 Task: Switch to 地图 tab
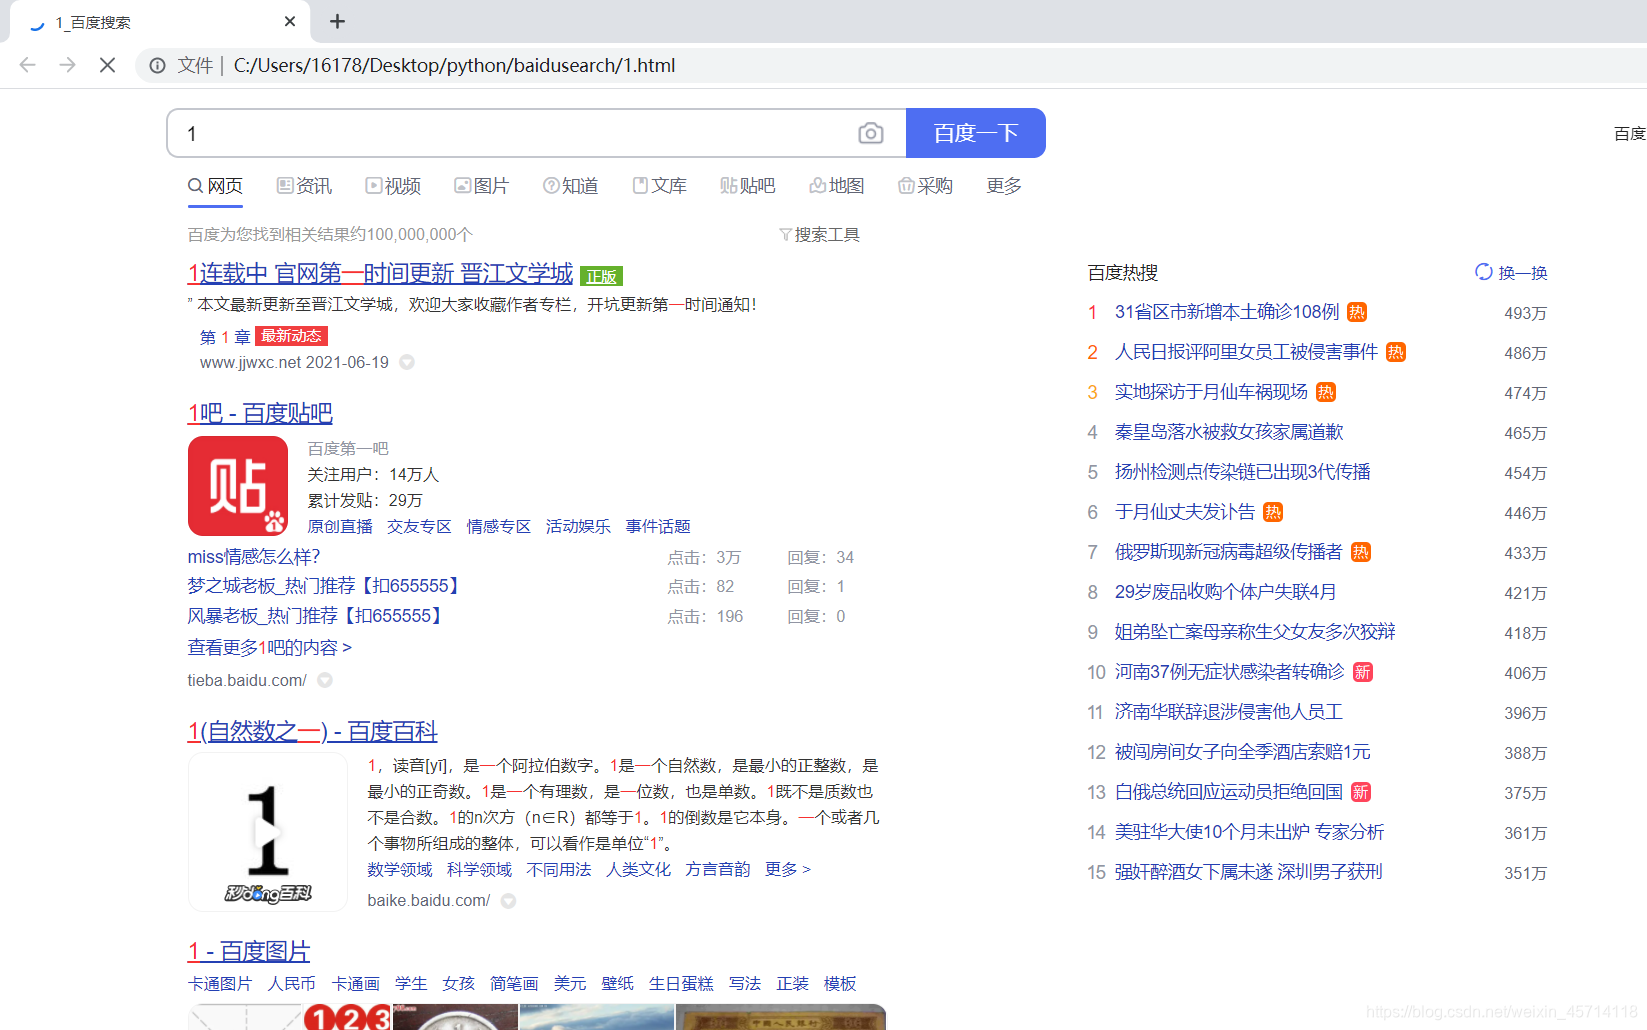click(836, 186)
